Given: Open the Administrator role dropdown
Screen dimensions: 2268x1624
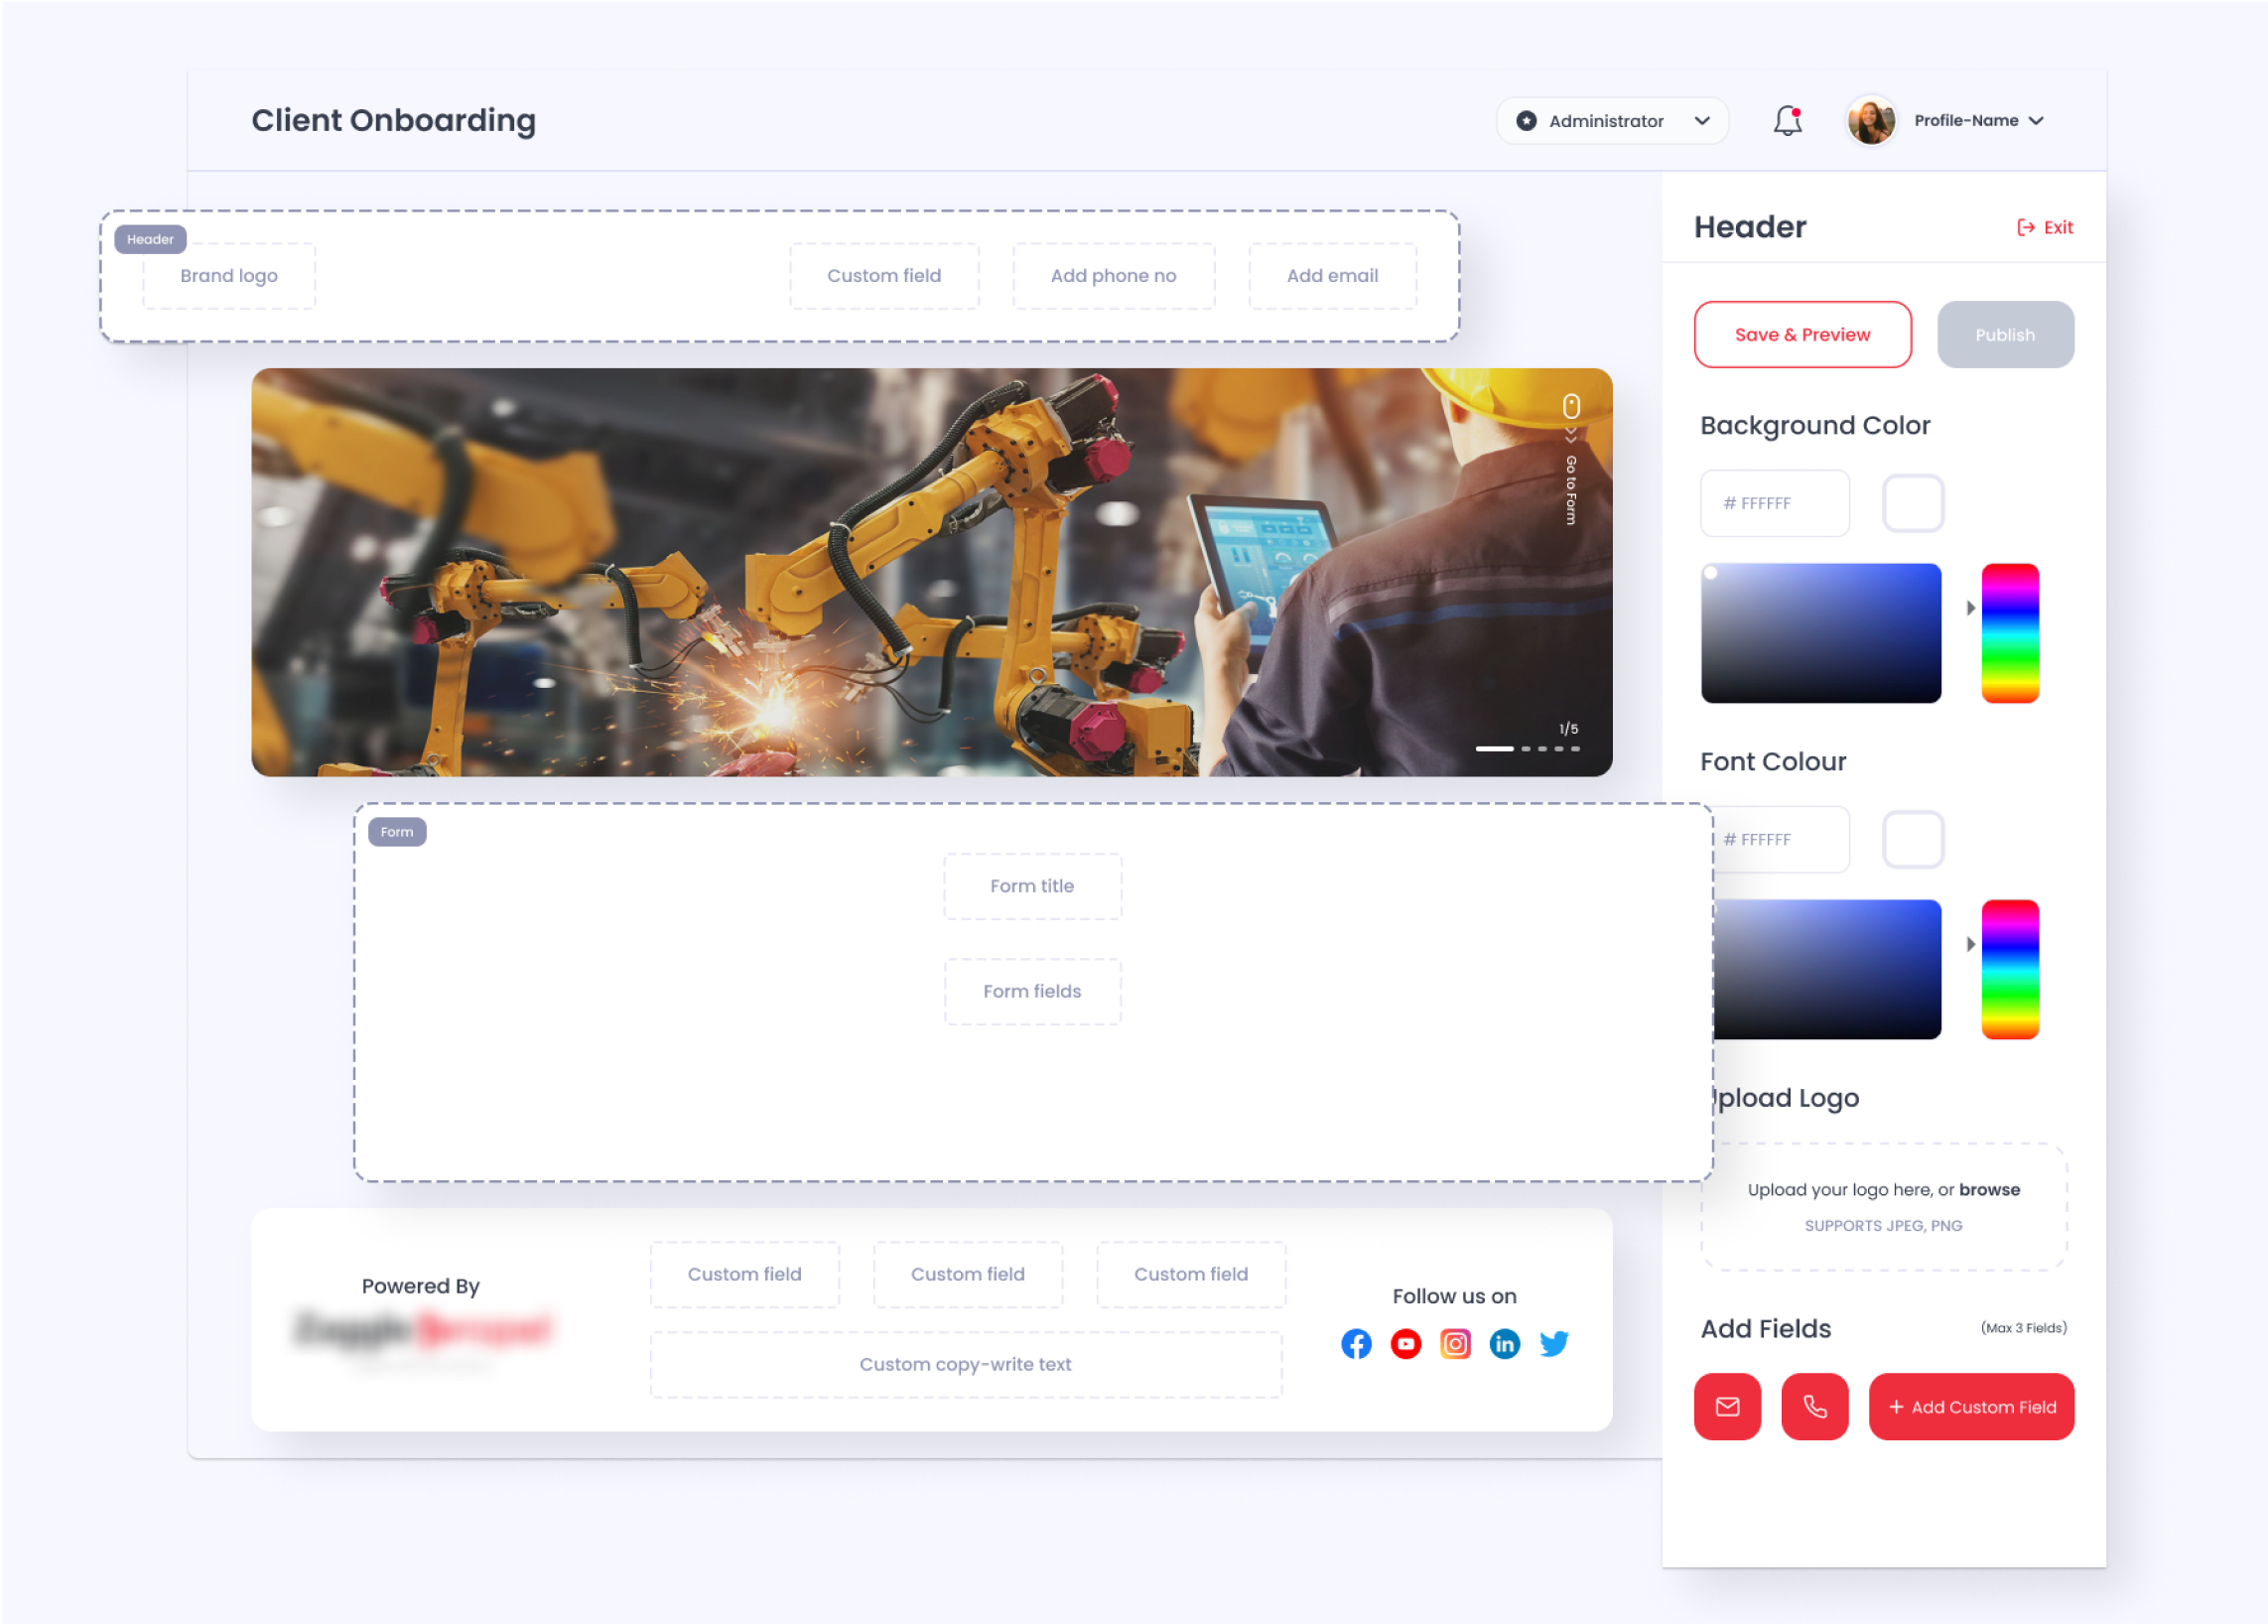Looking at the screenshot, I should [x=1611, y=121].
